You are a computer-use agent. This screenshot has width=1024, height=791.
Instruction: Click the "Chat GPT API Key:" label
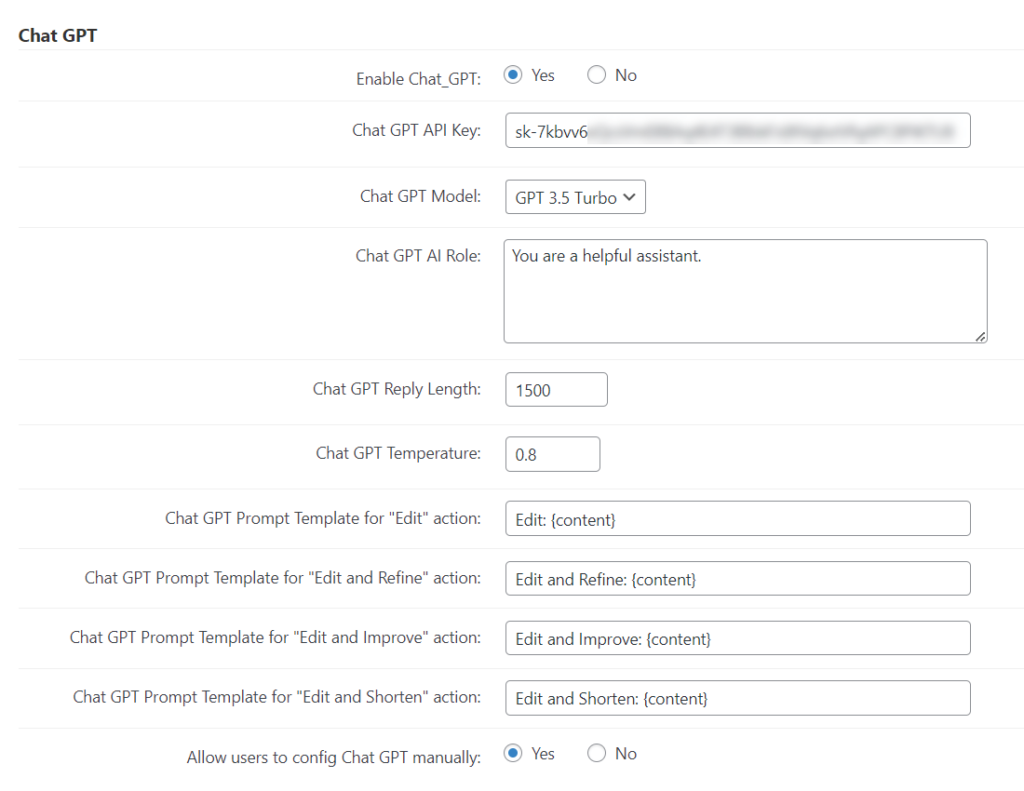click(416, 130)
